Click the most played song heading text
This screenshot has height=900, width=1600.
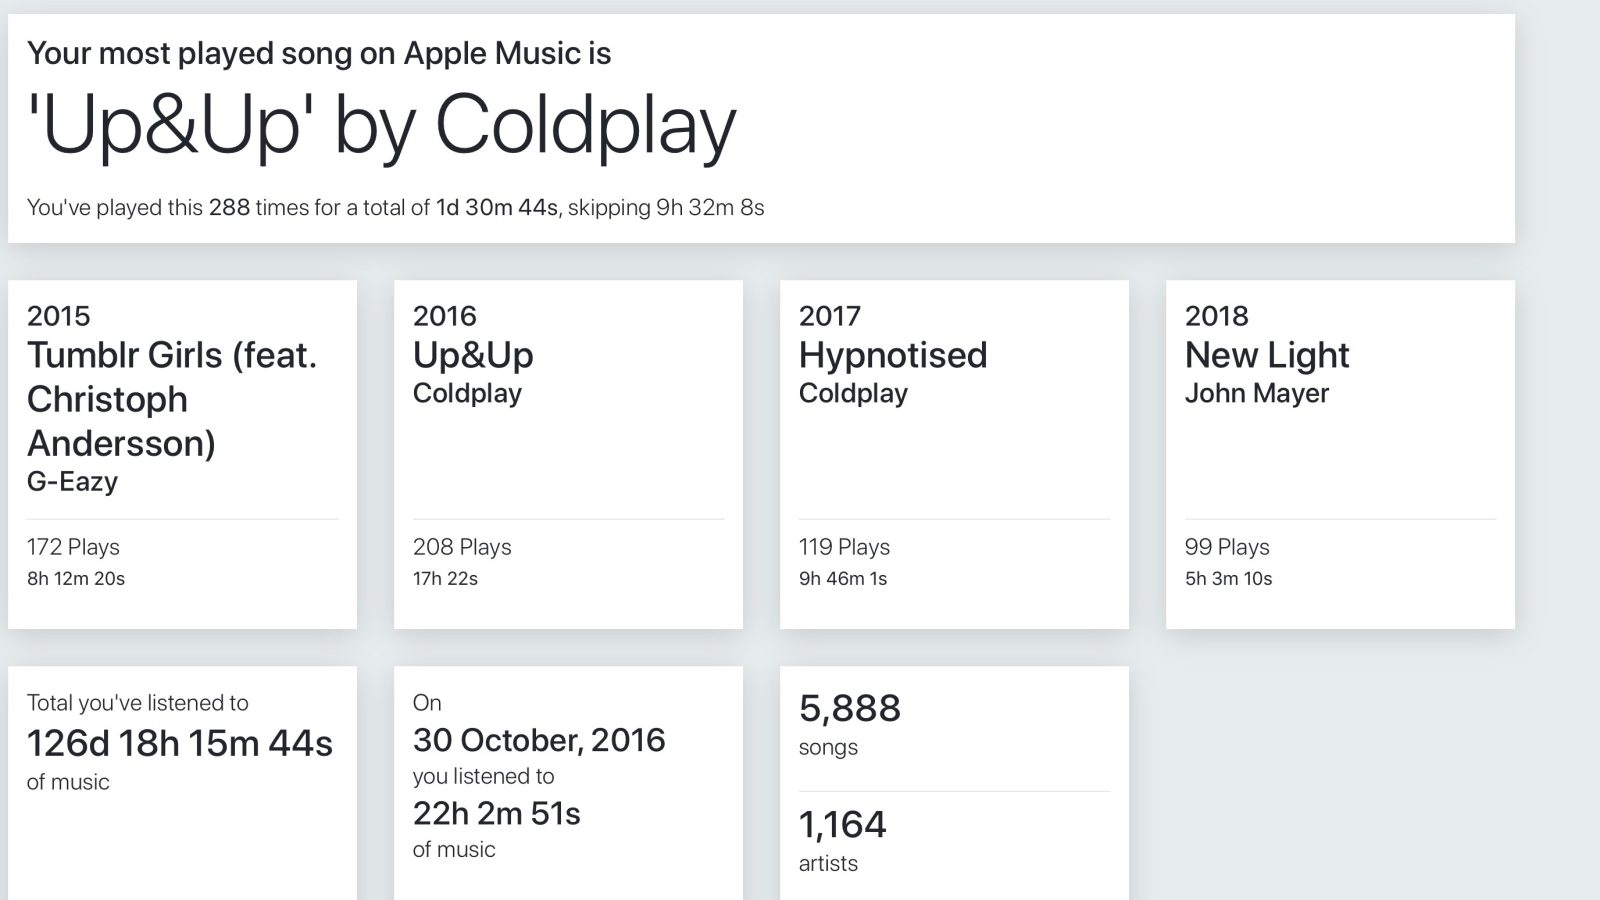tap(318, 53)
